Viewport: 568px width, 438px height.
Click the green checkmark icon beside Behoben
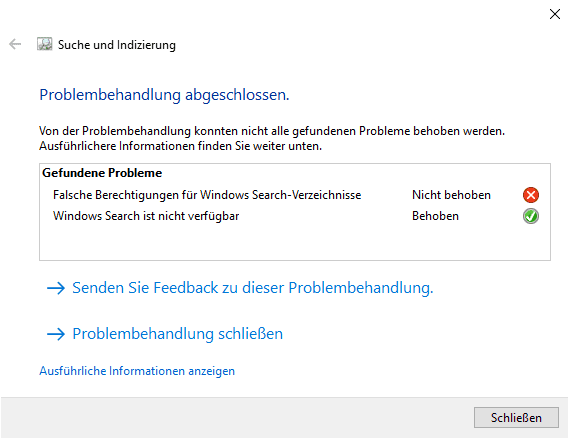(531, 216)
